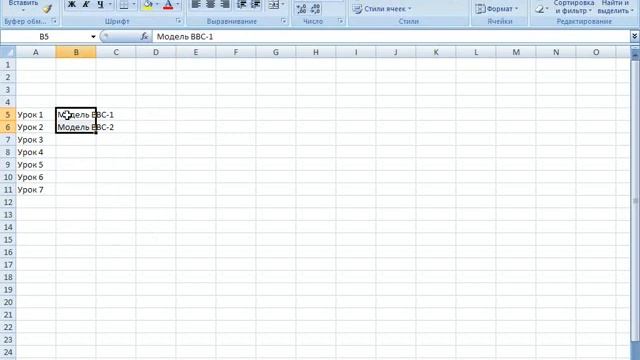640x360 pixels.
Task: Select row 11 header
Action: pyautogui.click(x=8, y=190)
